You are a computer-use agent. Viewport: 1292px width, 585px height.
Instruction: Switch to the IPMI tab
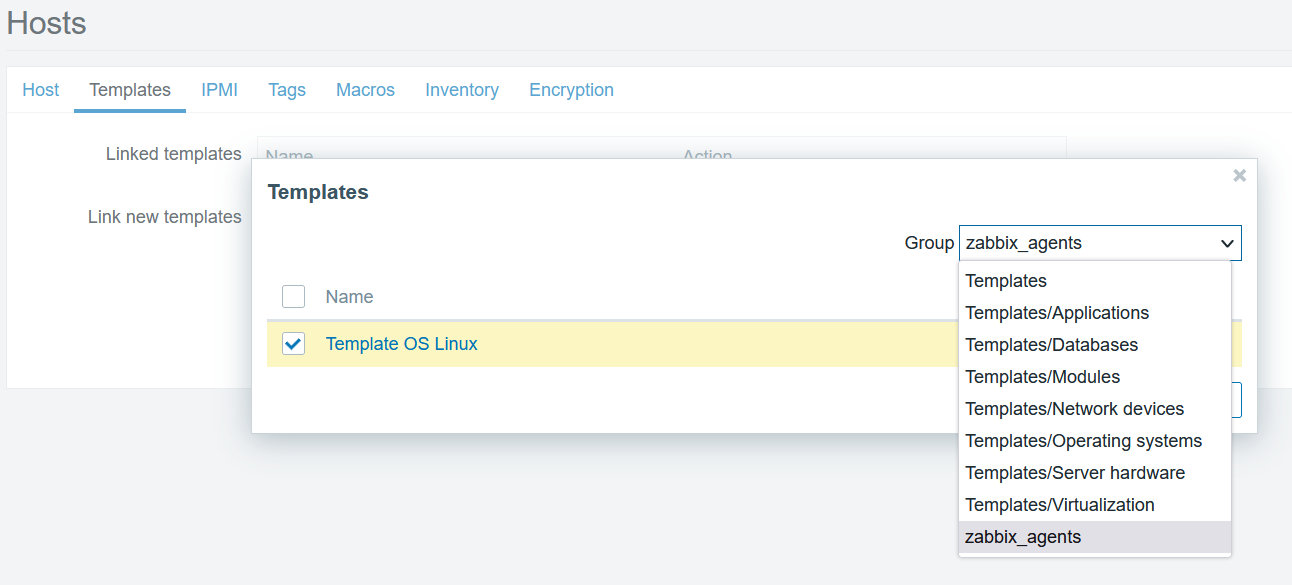(219, 89)
